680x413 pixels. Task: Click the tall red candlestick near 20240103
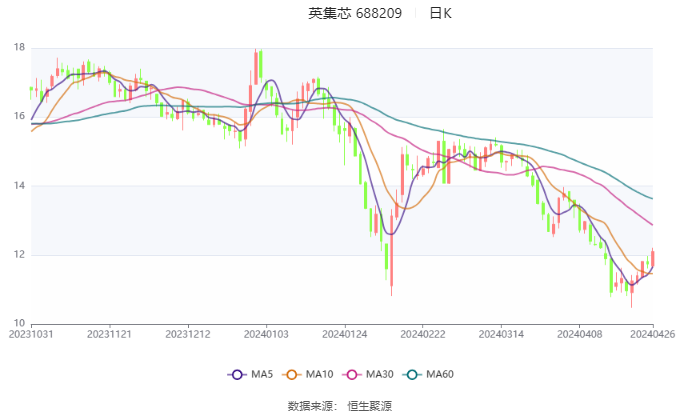256,67
